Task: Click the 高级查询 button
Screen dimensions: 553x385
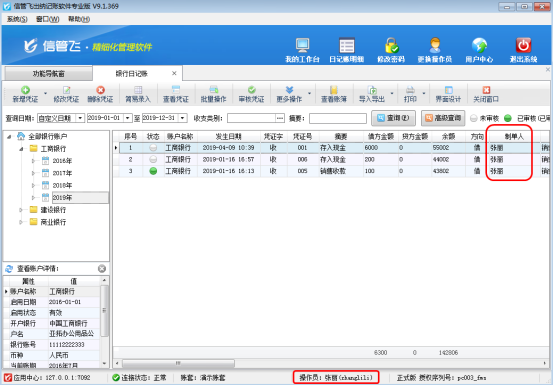Action: 443,118
